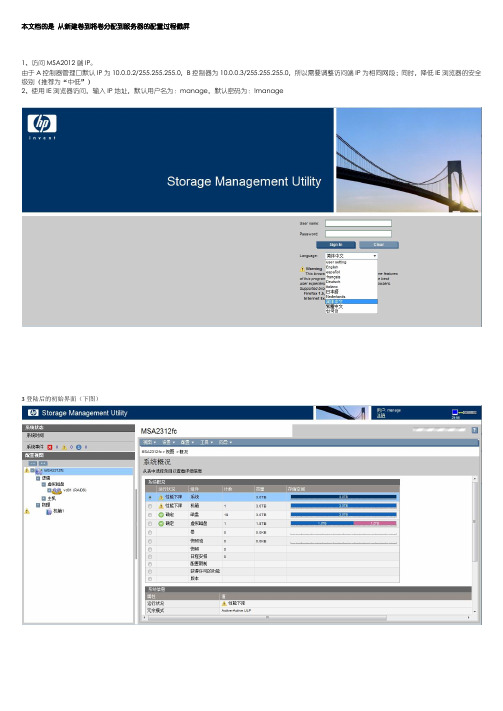Choose 日本語 in the language list

351,292
